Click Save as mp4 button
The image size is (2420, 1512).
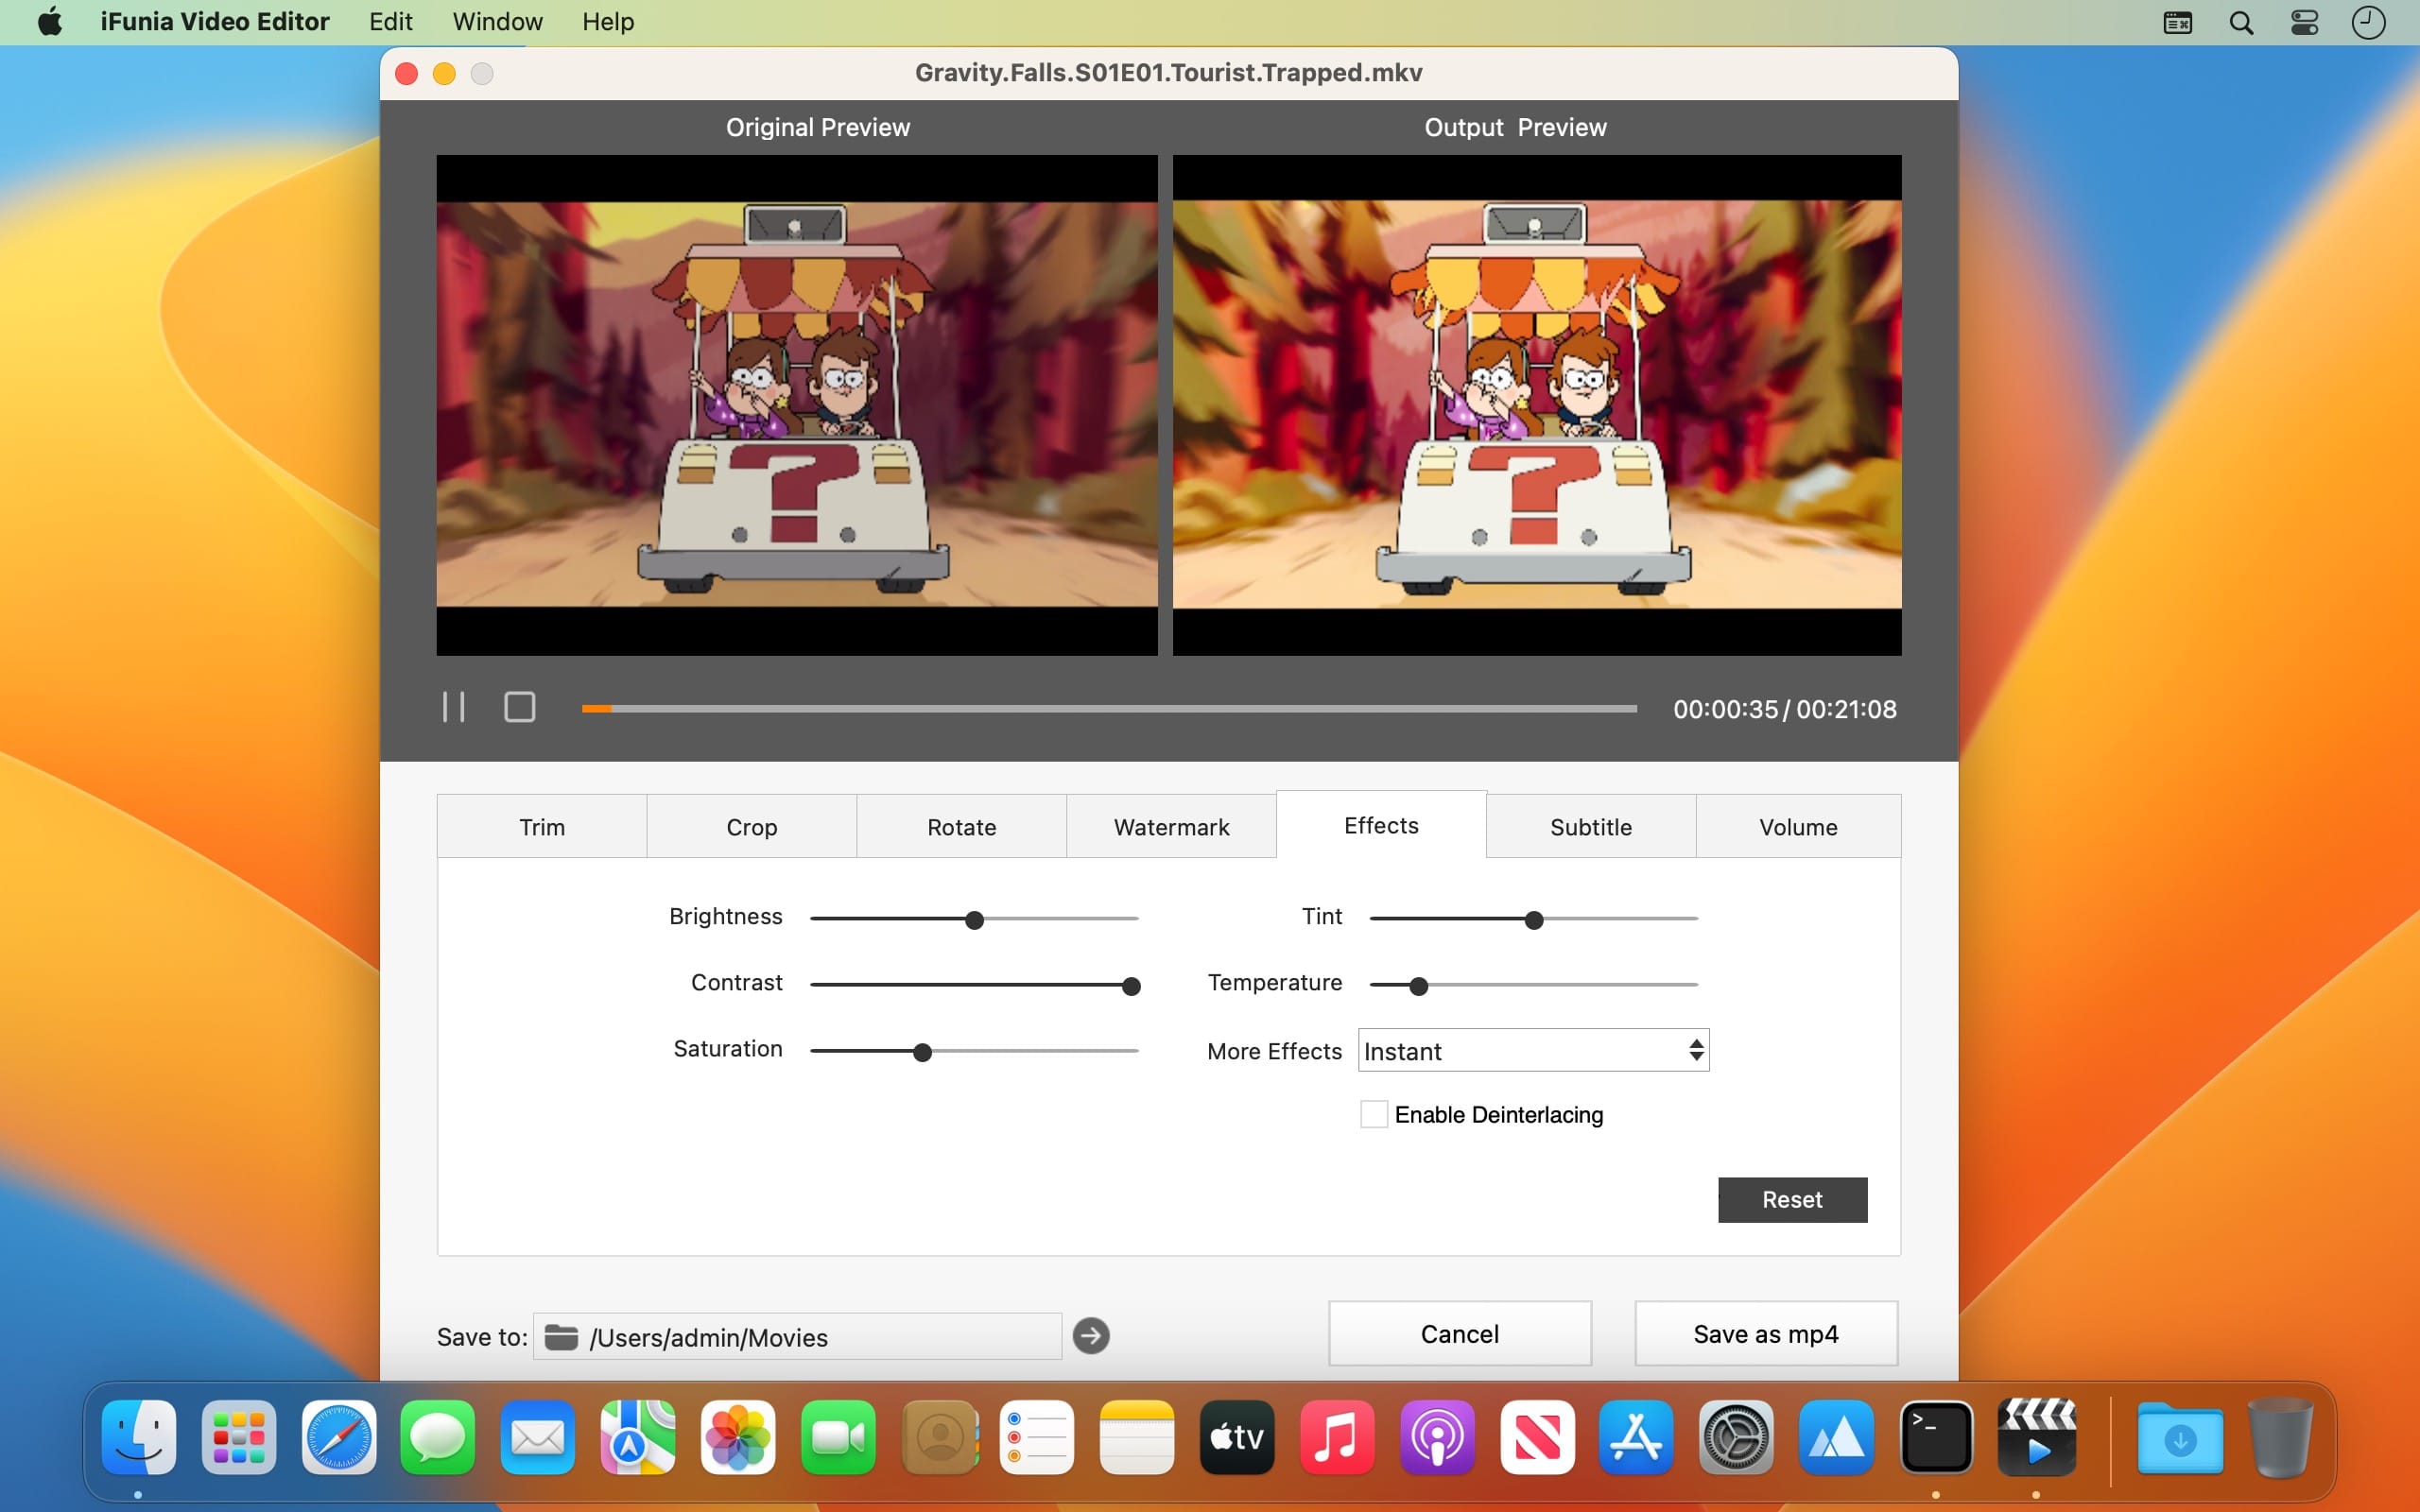point(1765,1333)
